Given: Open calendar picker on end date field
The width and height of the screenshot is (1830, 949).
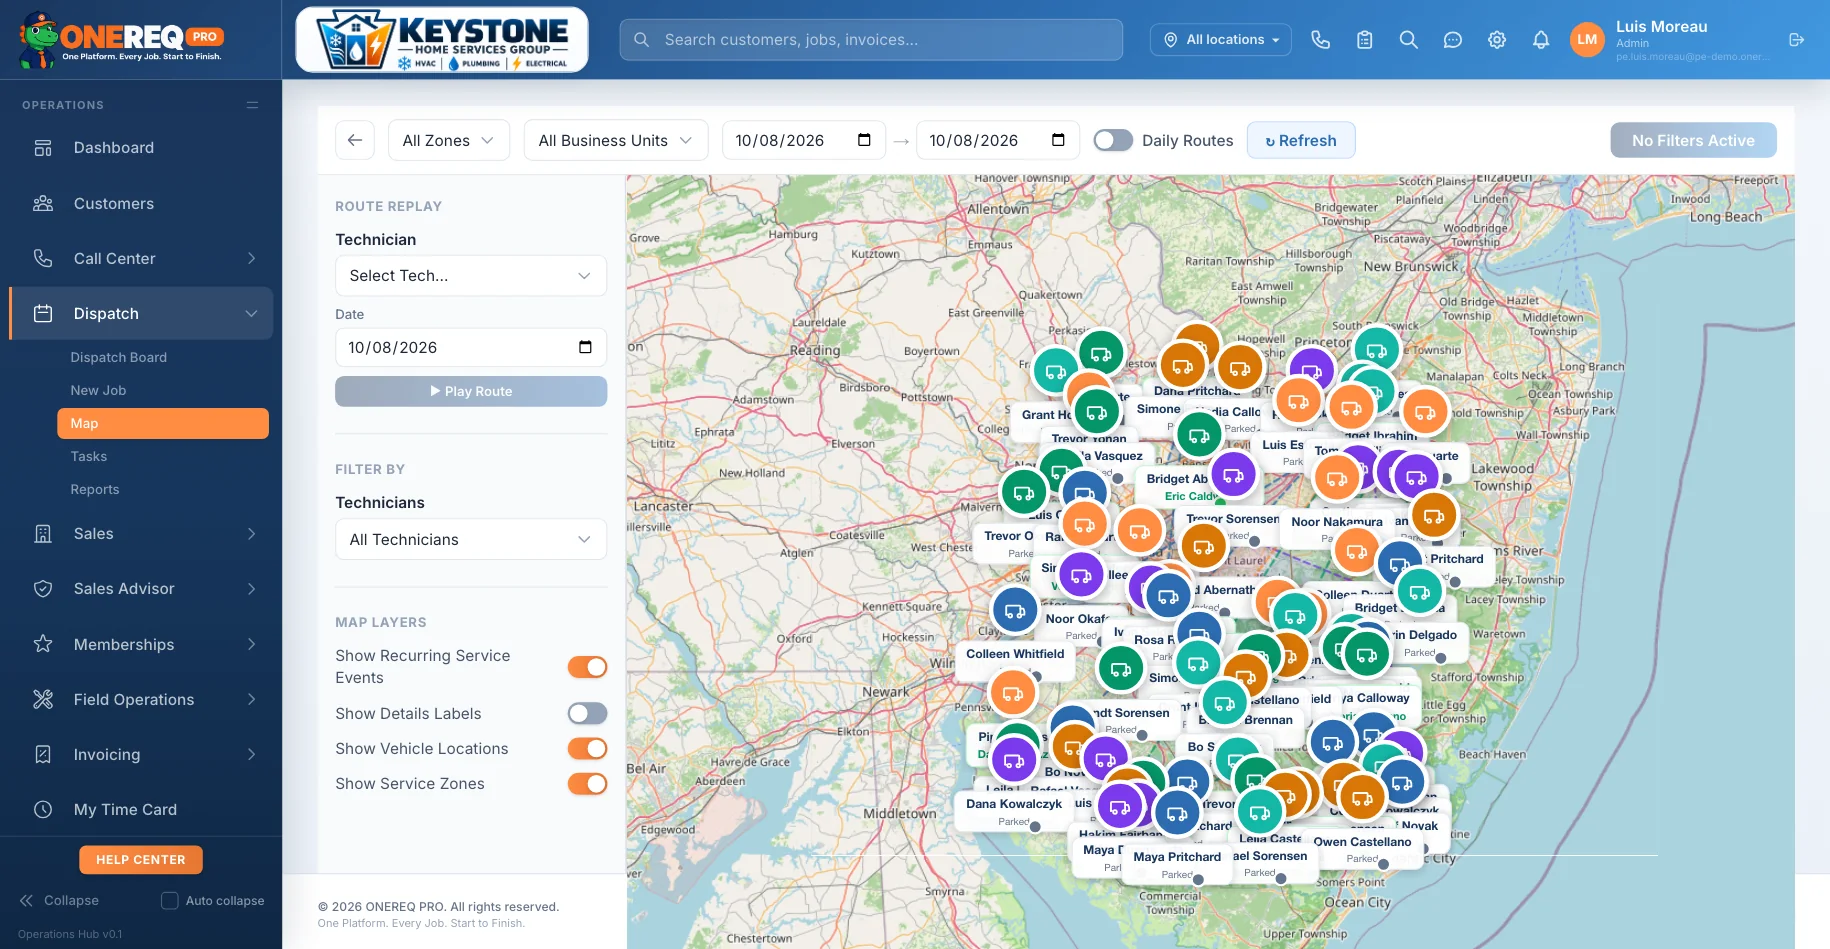Looking at the screenshot, I should 1058,140.
